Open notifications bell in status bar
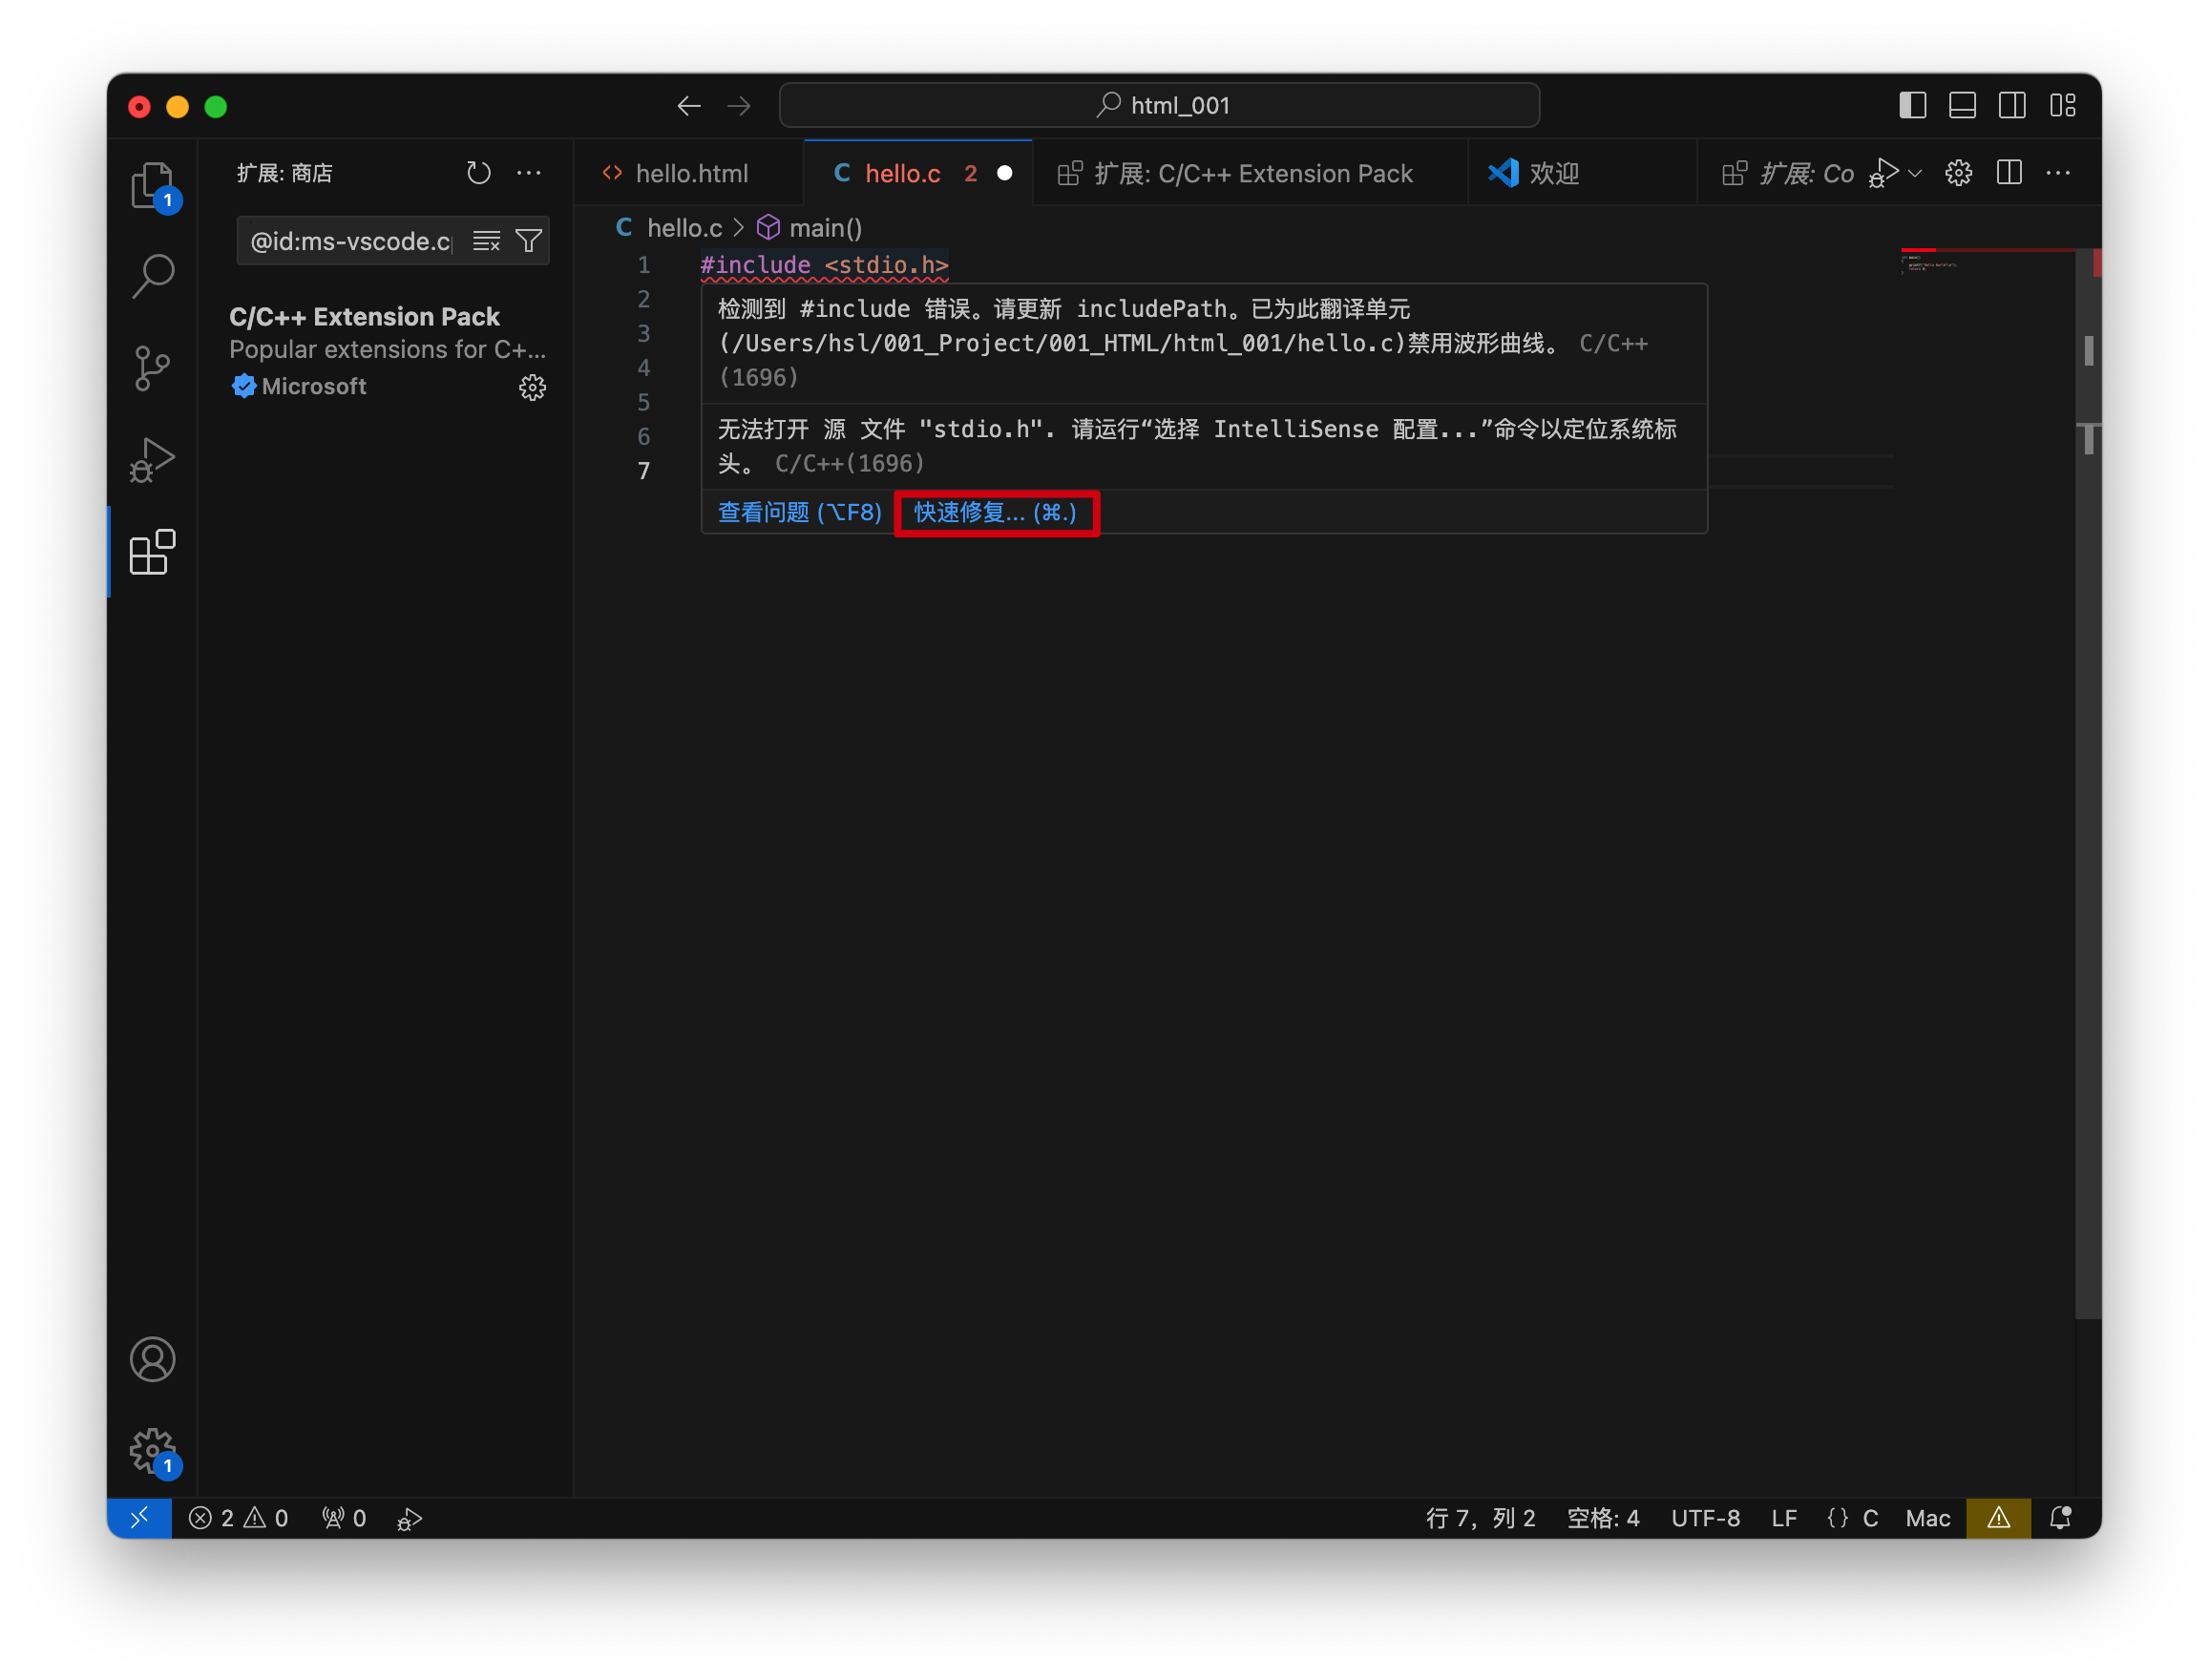2209x1680 pixels. [2060, 1517]
